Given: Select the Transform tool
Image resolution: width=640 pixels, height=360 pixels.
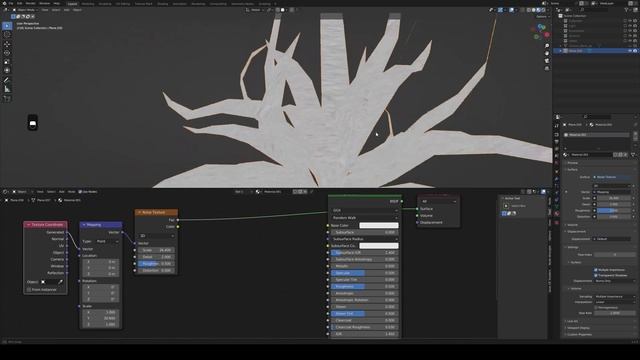Looking at the screenshot, I should pyautogui.click(x=7, y=71).
